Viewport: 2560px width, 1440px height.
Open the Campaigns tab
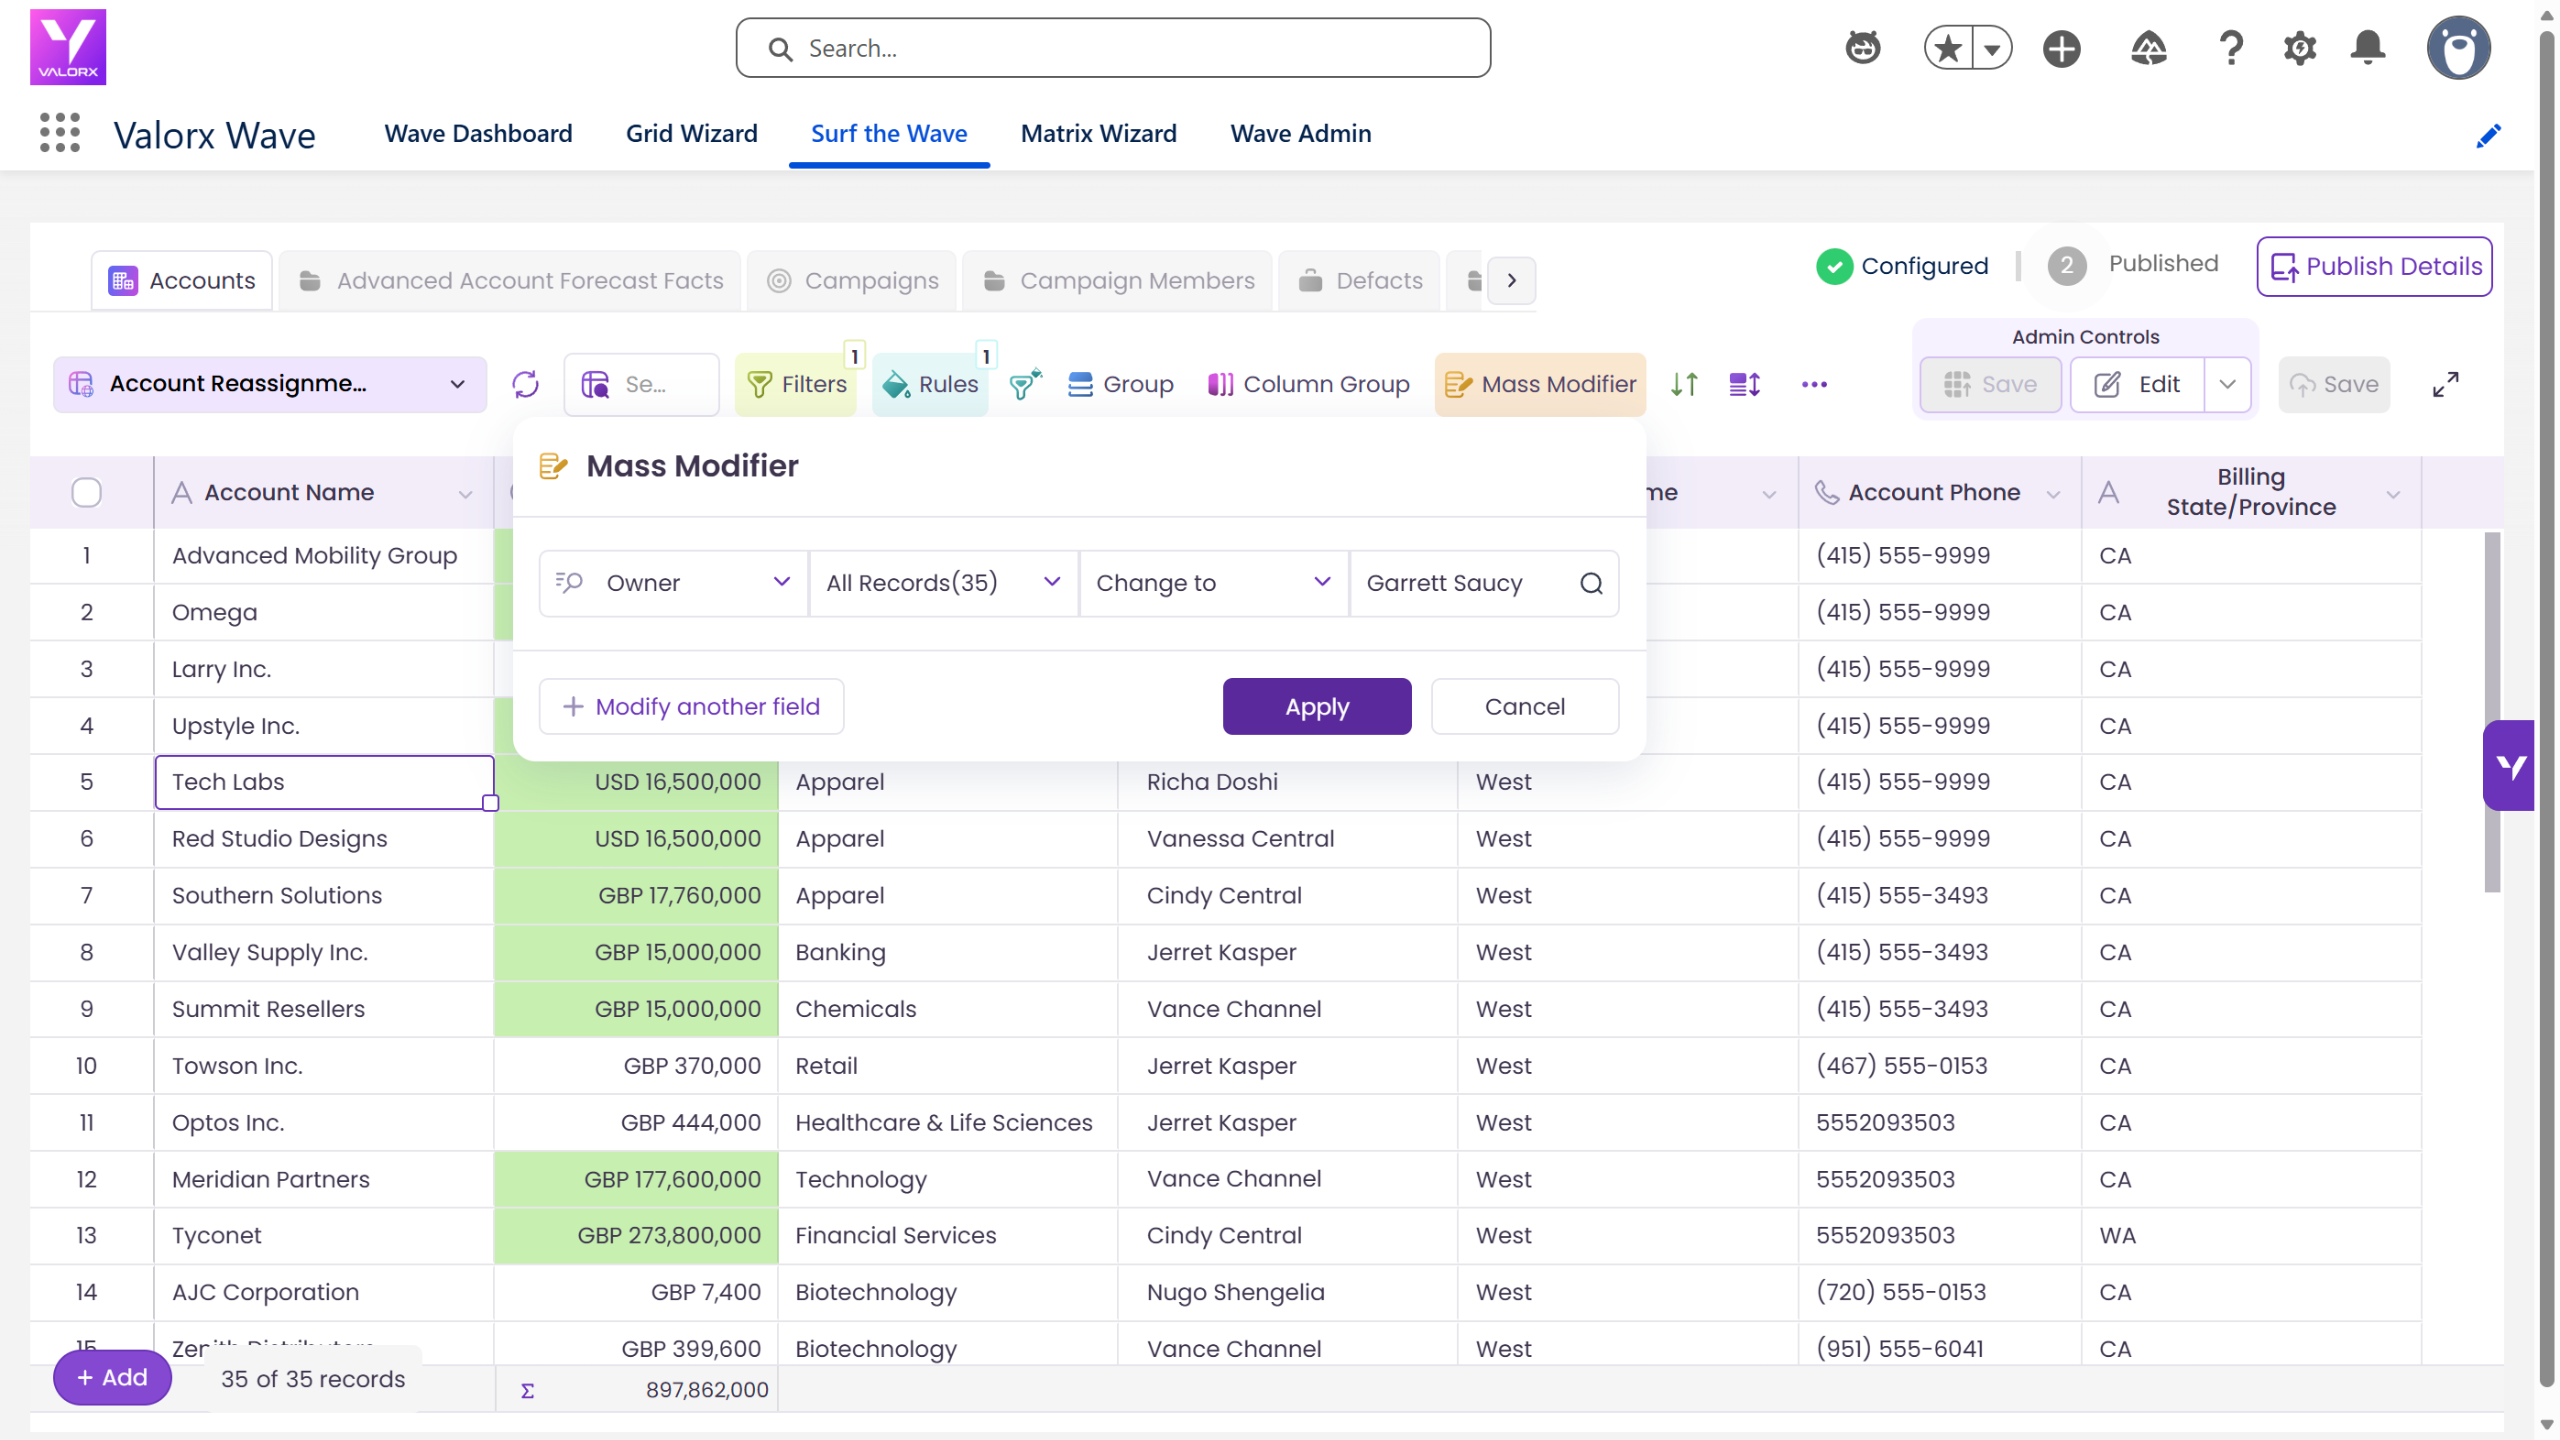pyautogui.click(x=853, y=281)
